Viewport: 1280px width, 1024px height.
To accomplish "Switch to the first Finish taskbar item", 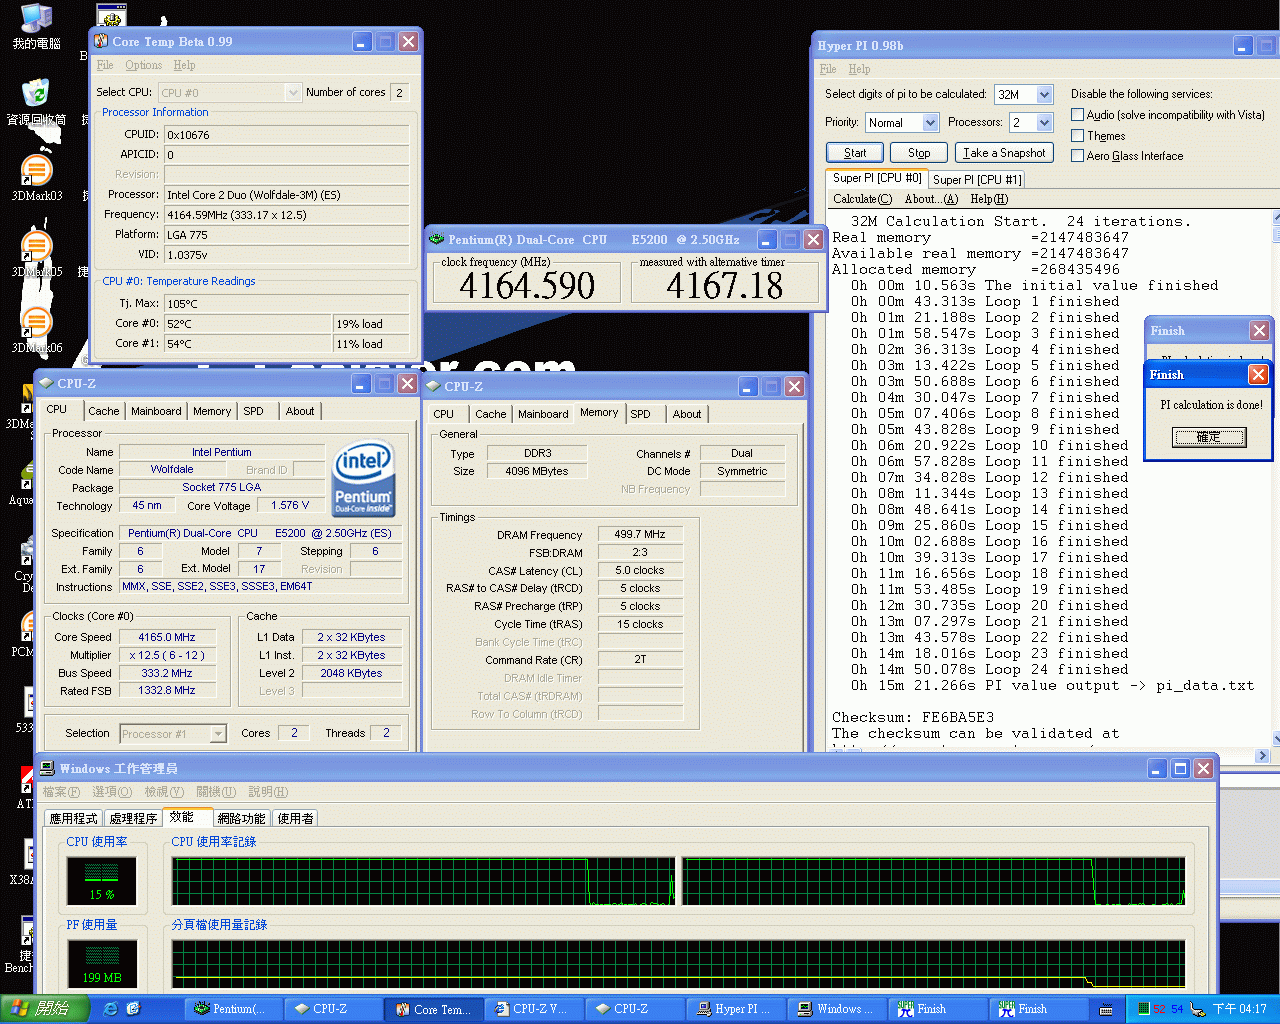I will [936, 1008].
